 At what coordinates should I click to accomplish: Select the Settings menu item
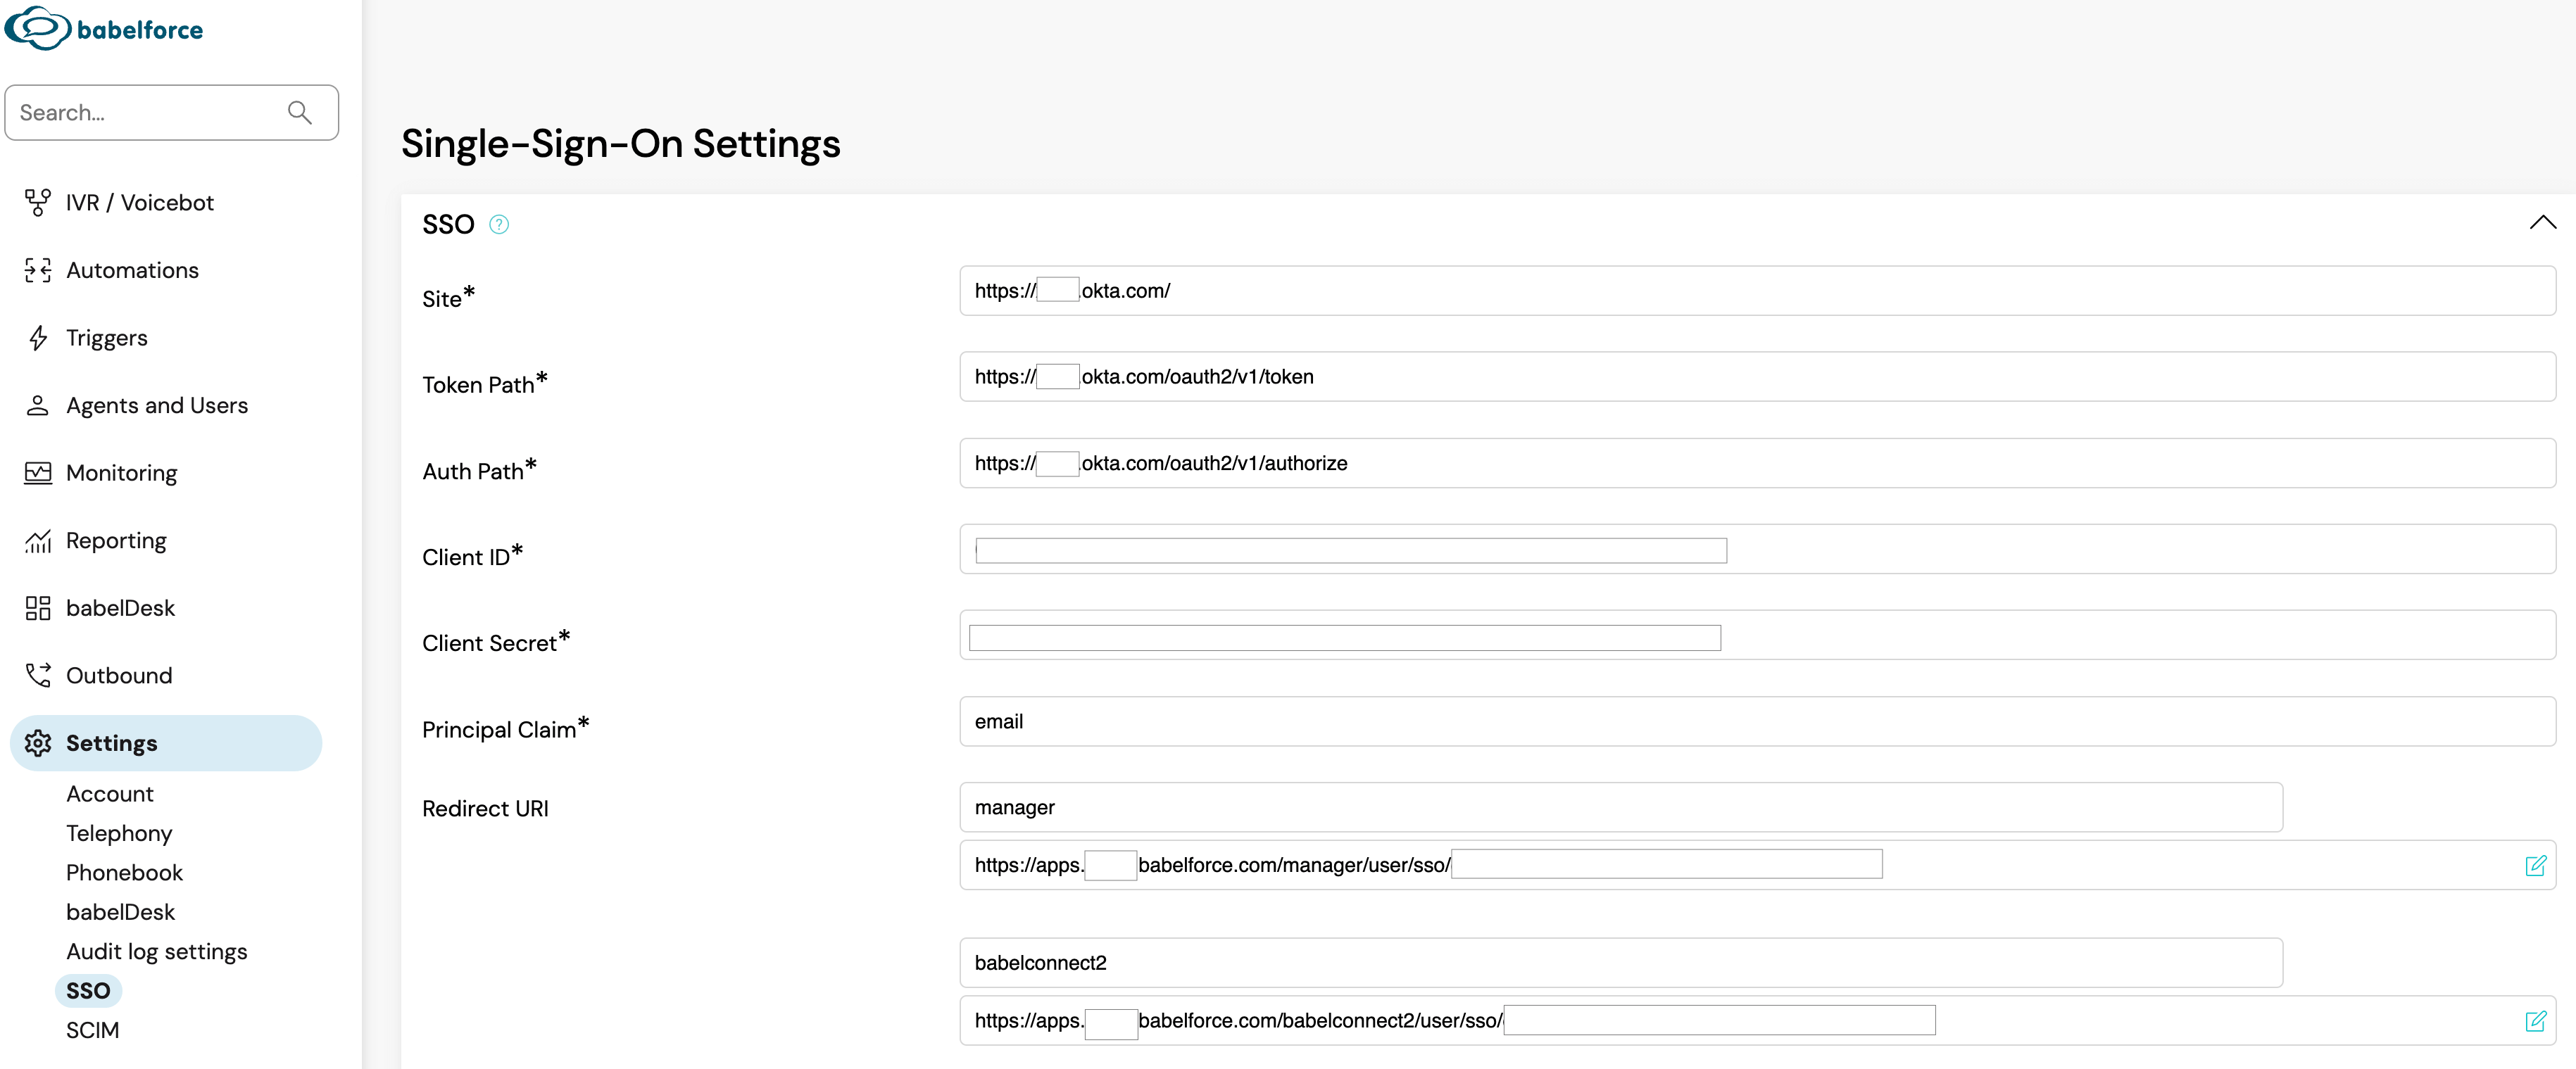(166, 743)
